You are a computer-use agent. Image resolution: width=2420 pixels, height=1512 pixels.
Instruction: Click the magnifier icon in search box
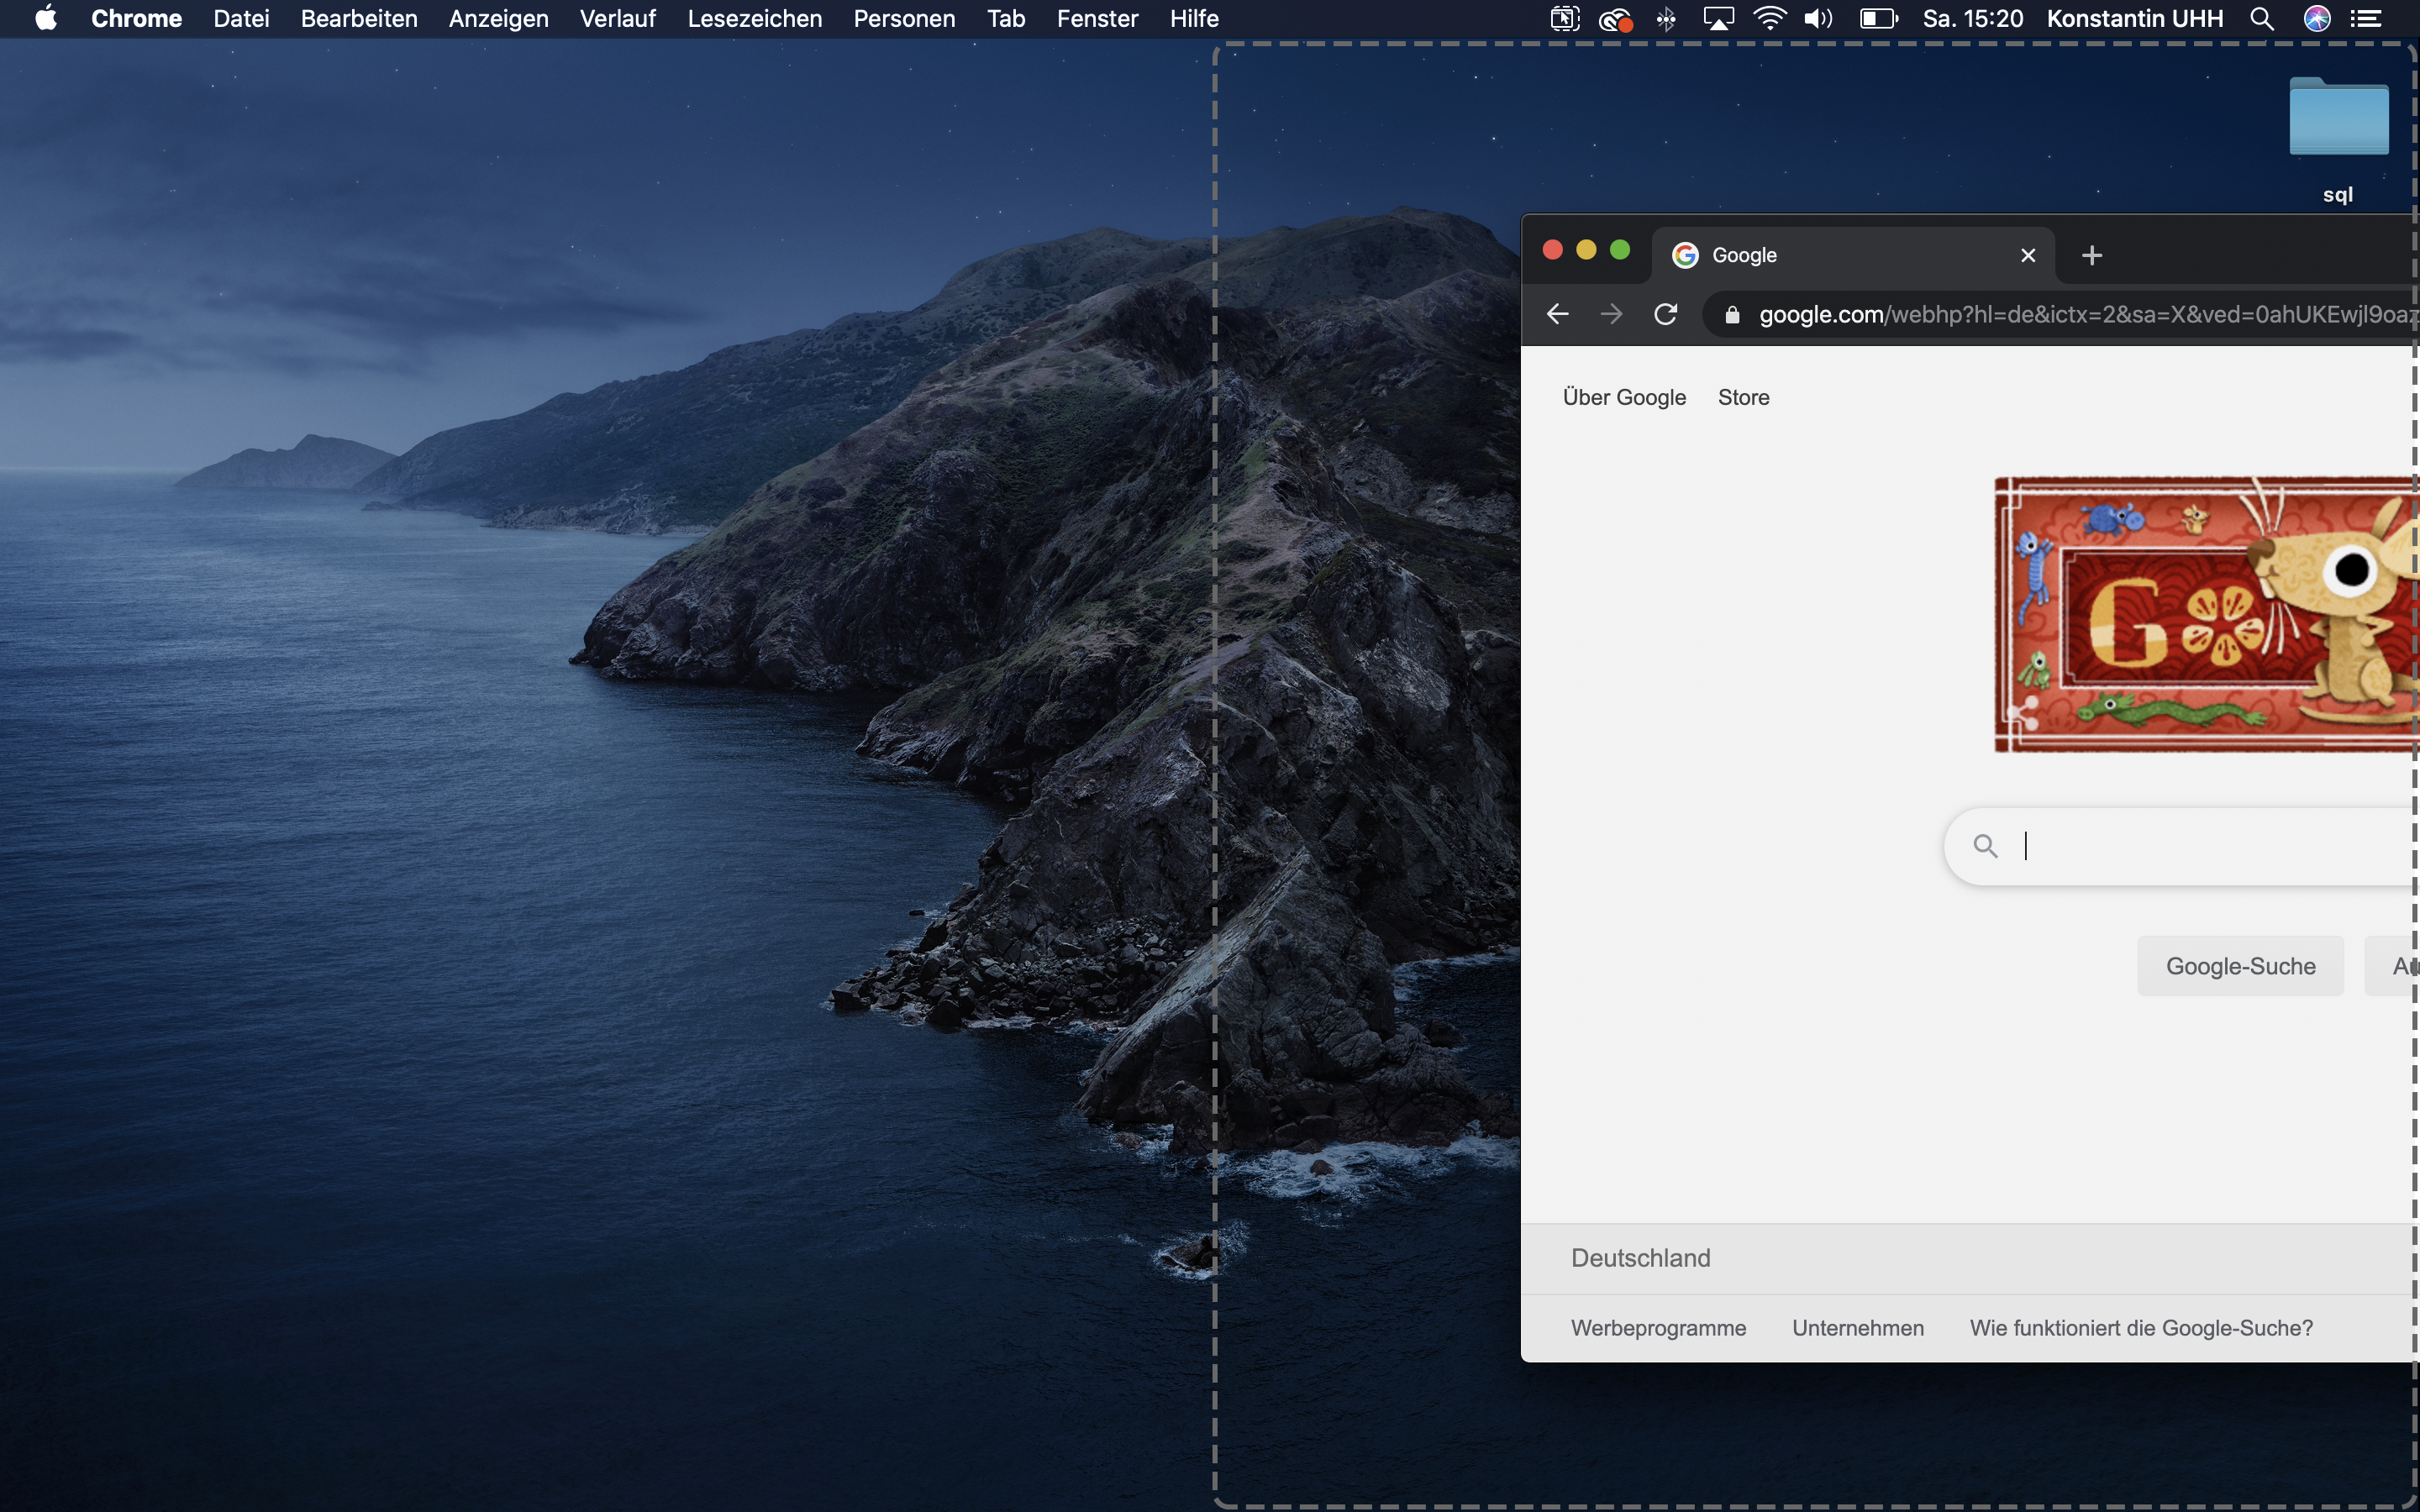click(x=1985, y=846)
